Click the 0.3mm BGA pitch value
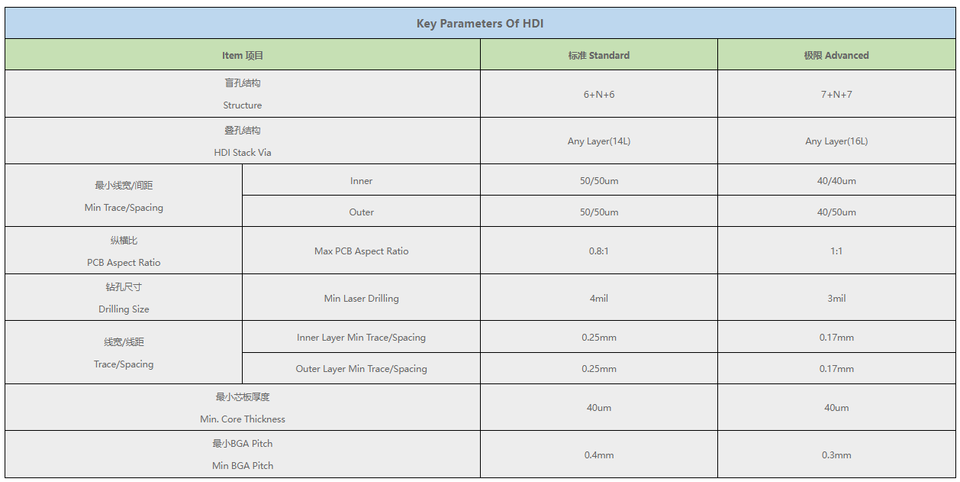Viewport: 960px width, 482px height. tap(836, 455)
